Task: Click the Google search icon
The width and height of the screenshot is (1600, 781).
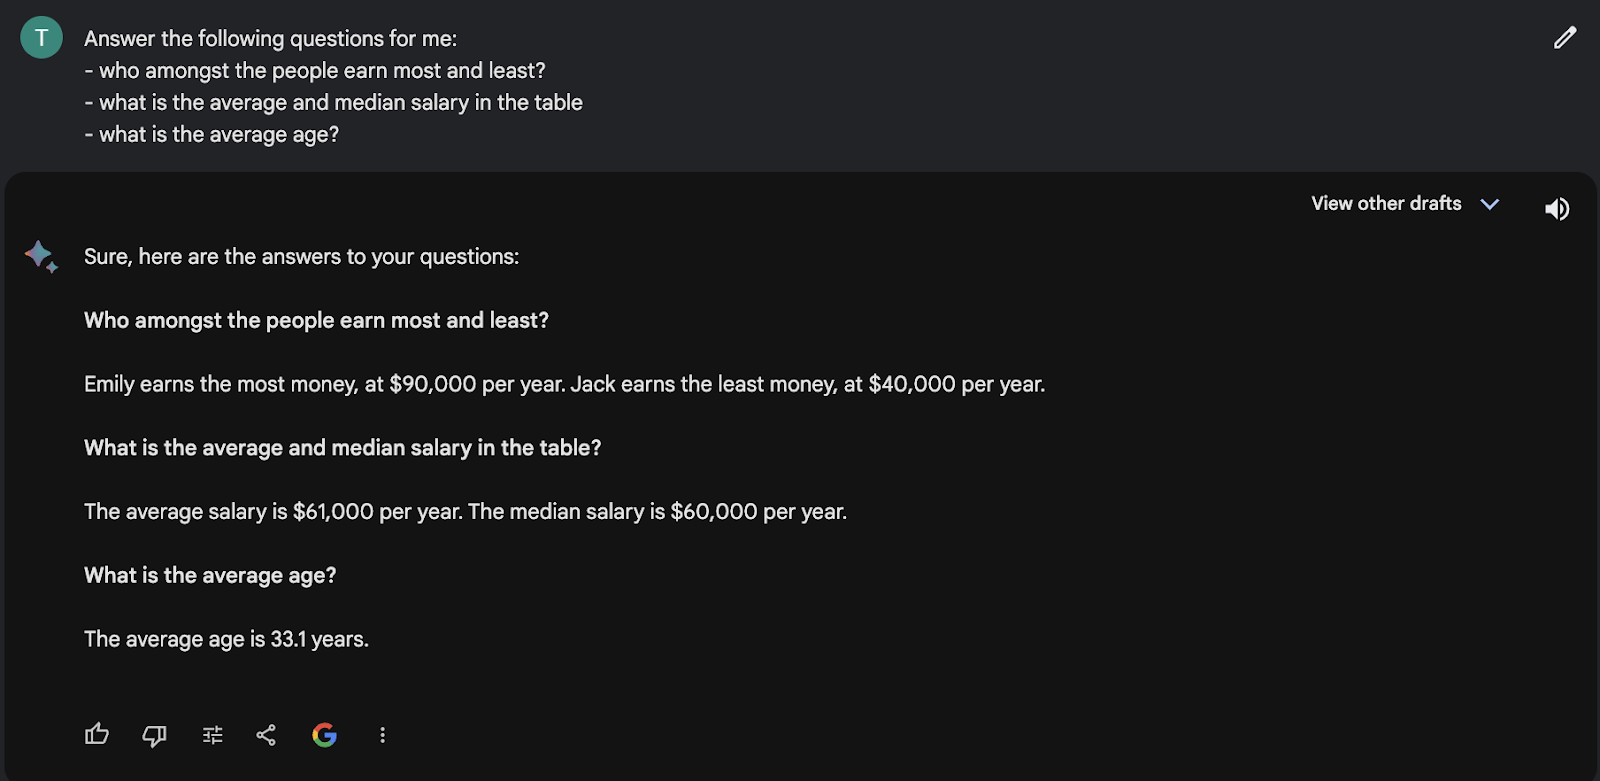Action: click(x=324, y=736)
